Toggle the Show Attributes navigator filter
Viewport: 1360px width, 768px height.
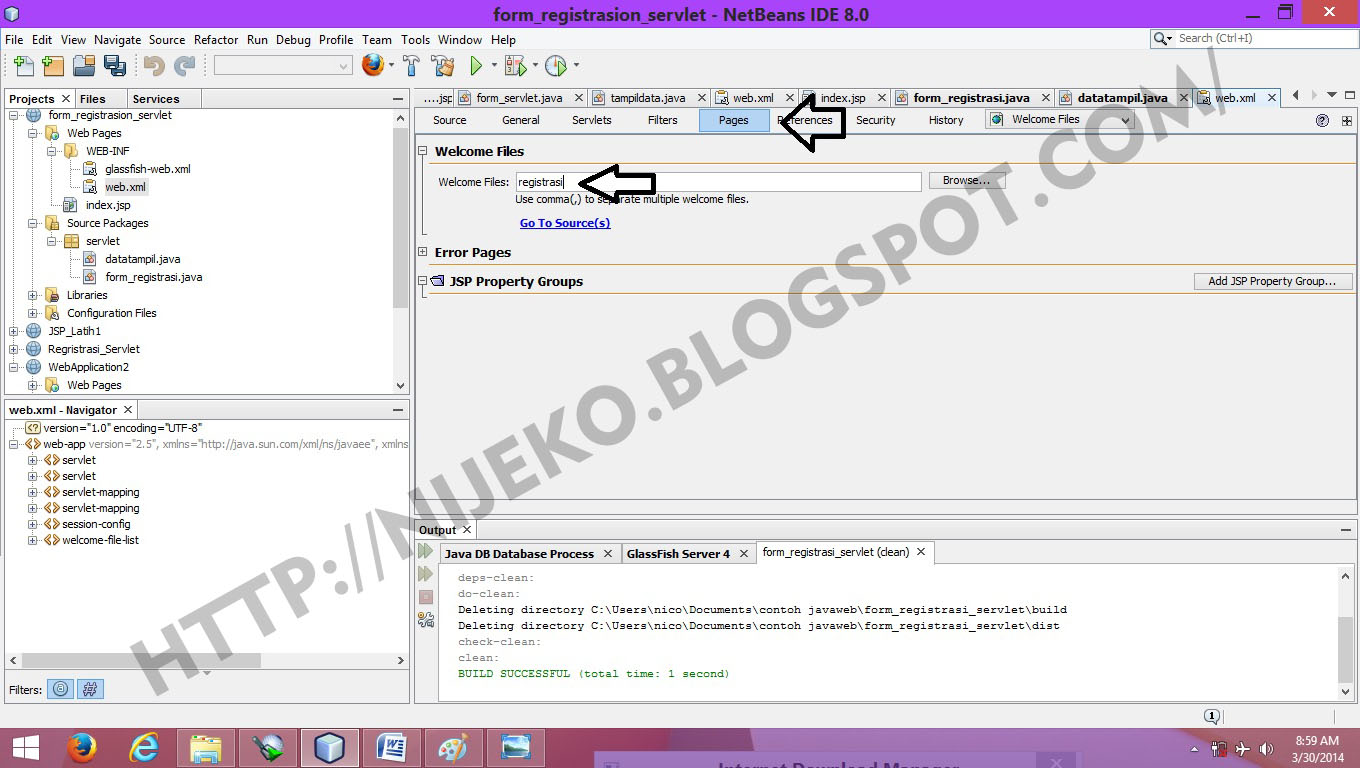pyautogui.click(x=61, y=689)
